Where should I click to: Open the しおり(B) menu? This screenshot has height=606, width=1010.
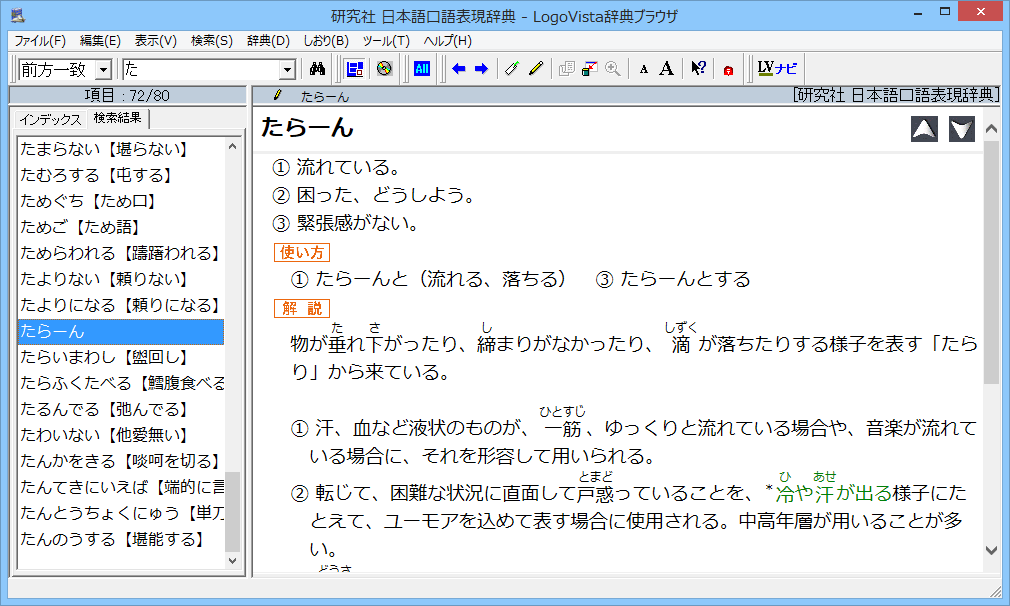tap(326, 41)
